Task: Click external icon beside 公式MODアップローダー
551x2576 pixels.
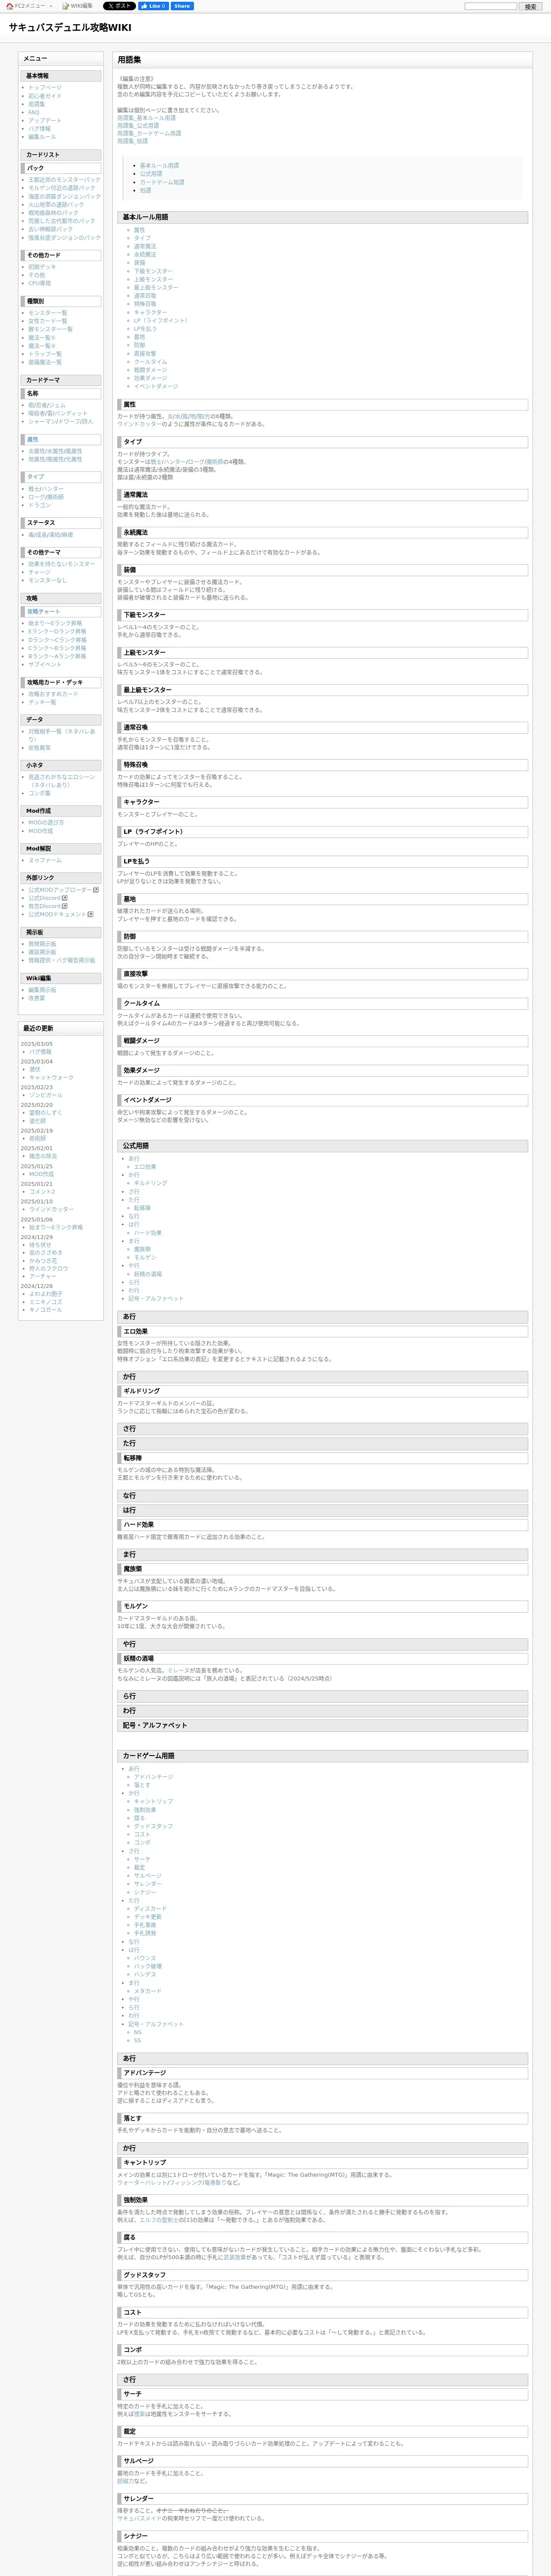Action: coord(96,889)
